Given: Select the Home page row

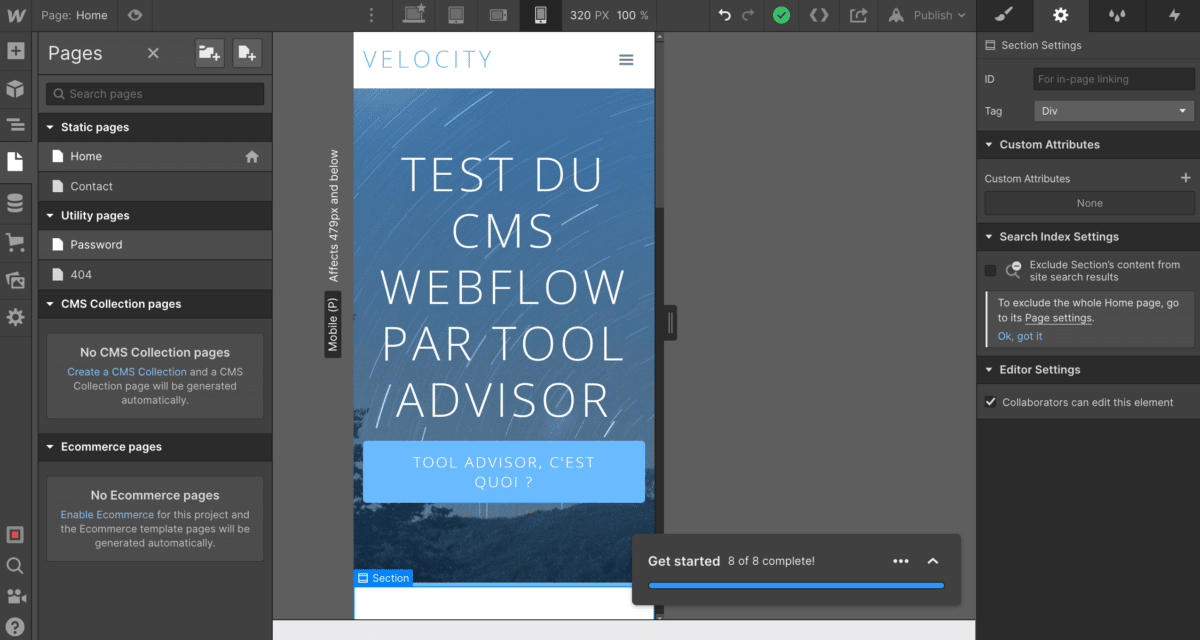Looking at the screenshot, I should point(155,156).
